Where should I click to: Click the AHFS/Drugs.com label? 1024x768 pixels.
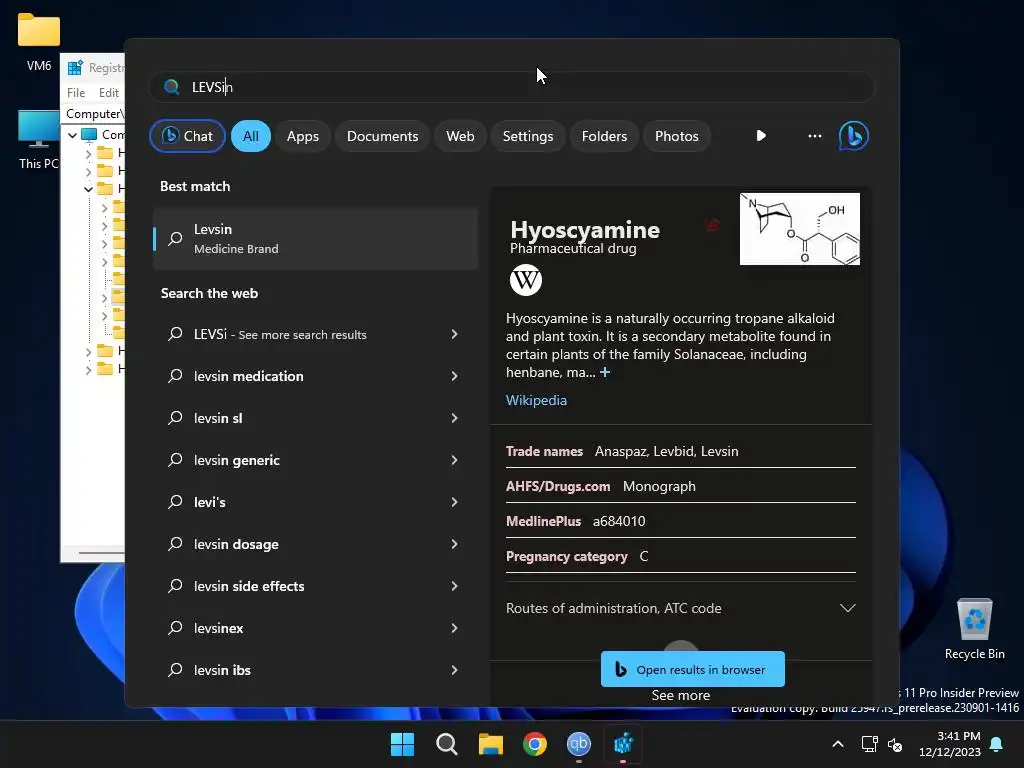[x=558, y=487]
